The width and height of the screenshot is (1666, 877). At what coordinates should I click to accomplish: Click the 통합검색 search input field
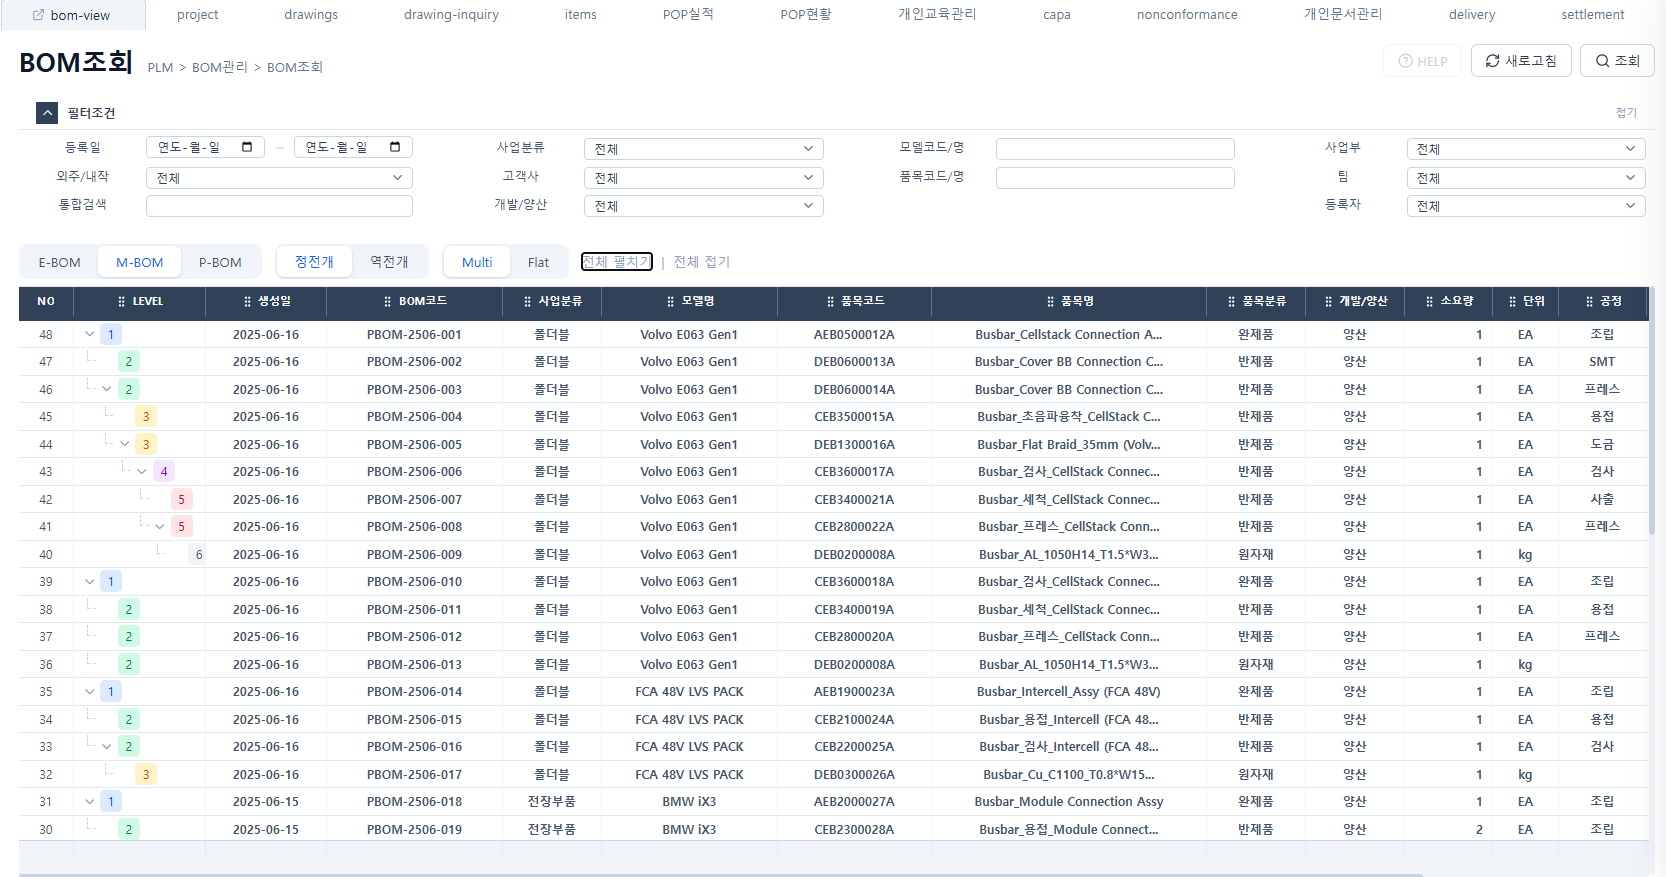[x=279, y=206]
